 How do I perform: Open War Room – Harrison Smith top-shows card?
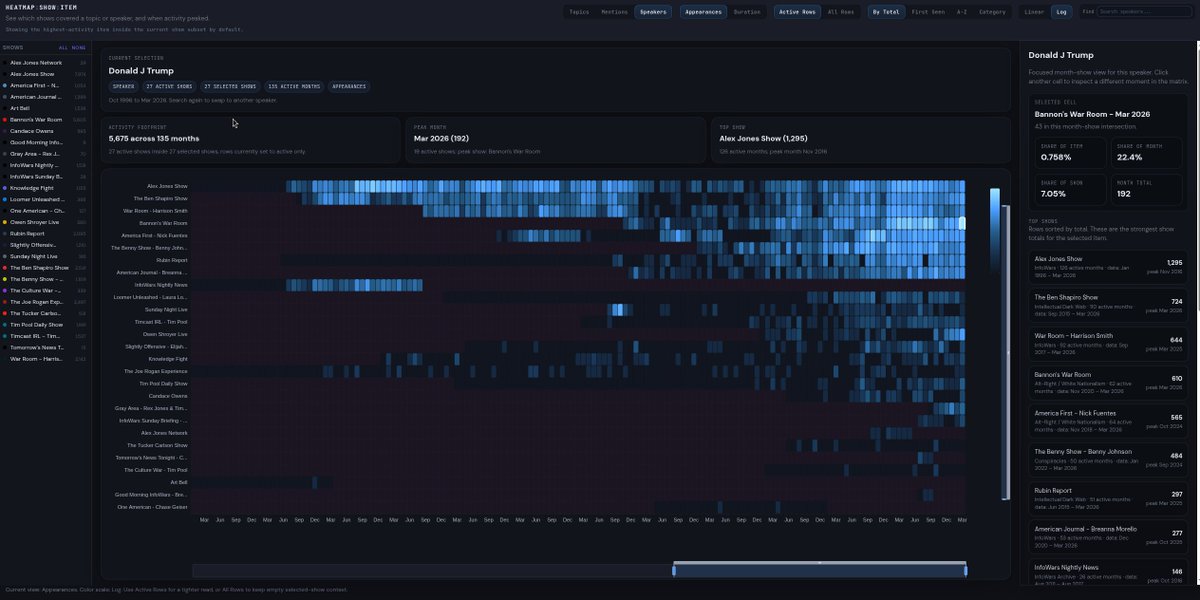[x=1109, y=342]
